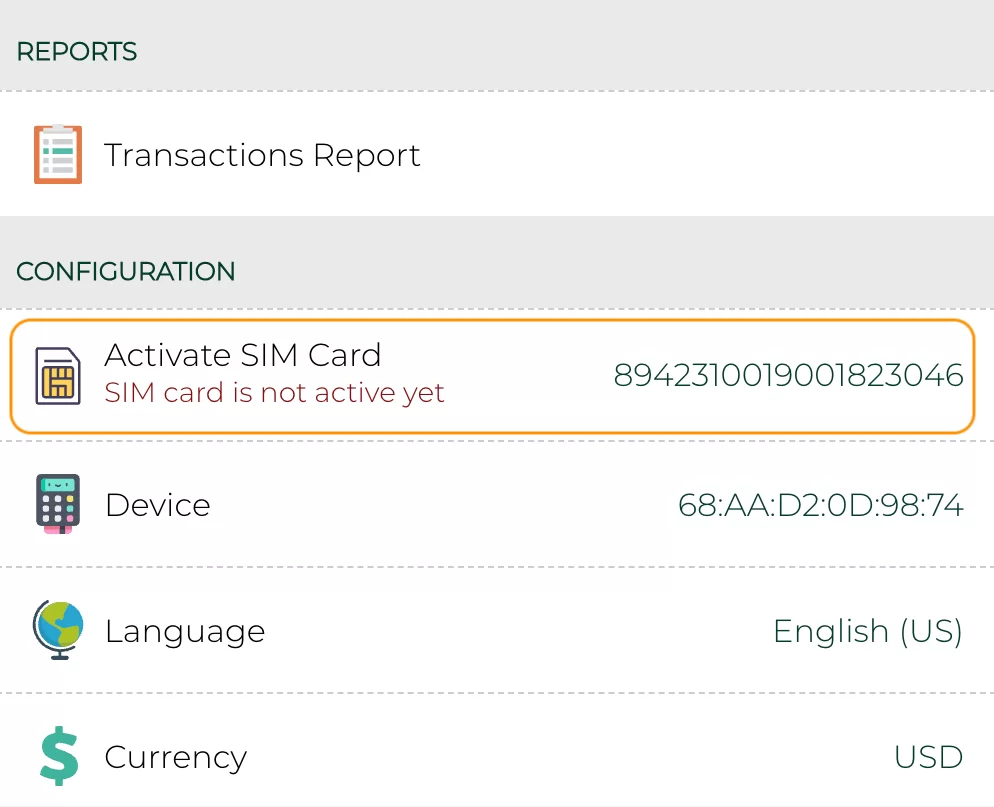The height and width of the screenshot is (807, 994).
Task: Change the USD currency value
Action: coord(928,757)
